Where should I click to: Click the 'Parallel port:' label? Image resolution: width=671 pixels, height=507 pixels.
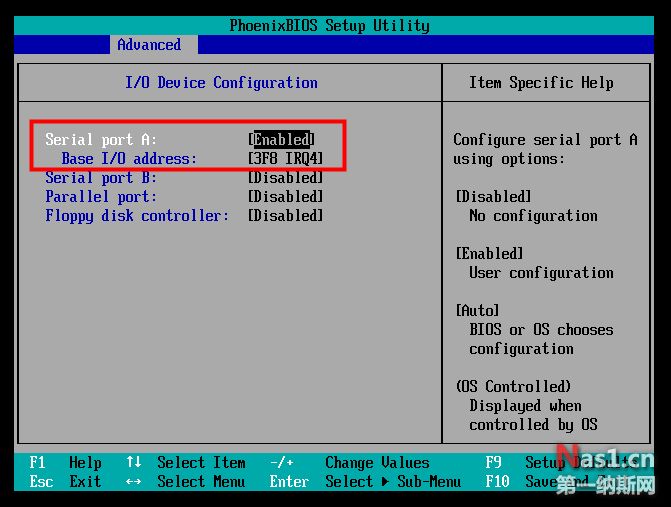click(101, 197)
